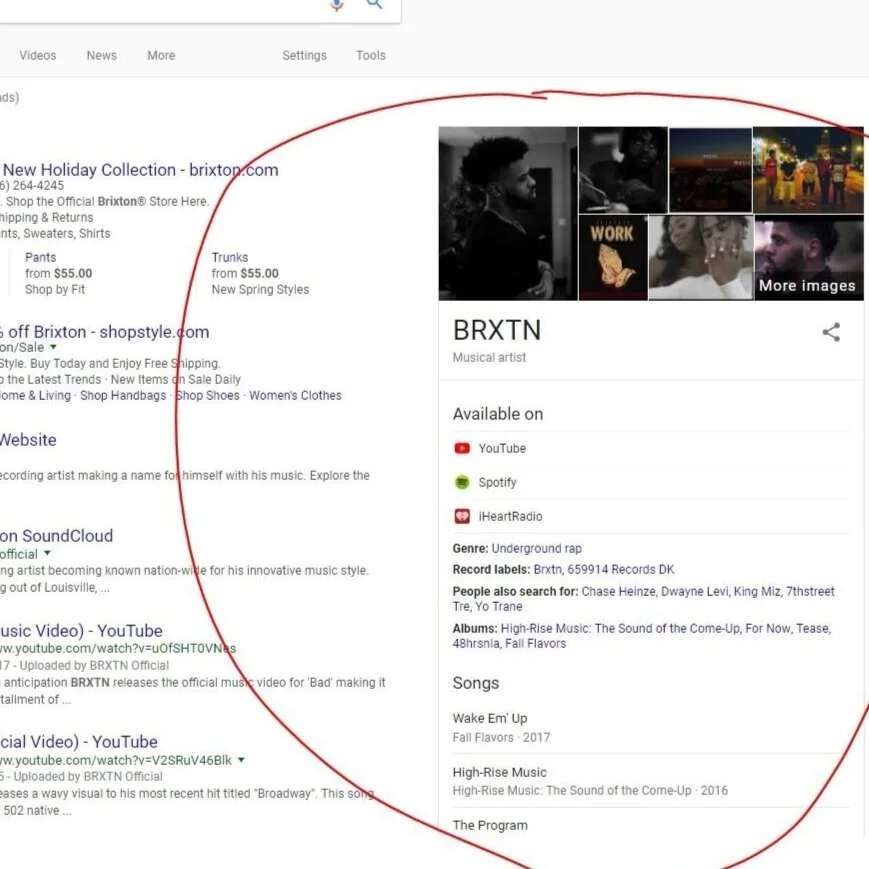Open the Videos search tab

38,55
